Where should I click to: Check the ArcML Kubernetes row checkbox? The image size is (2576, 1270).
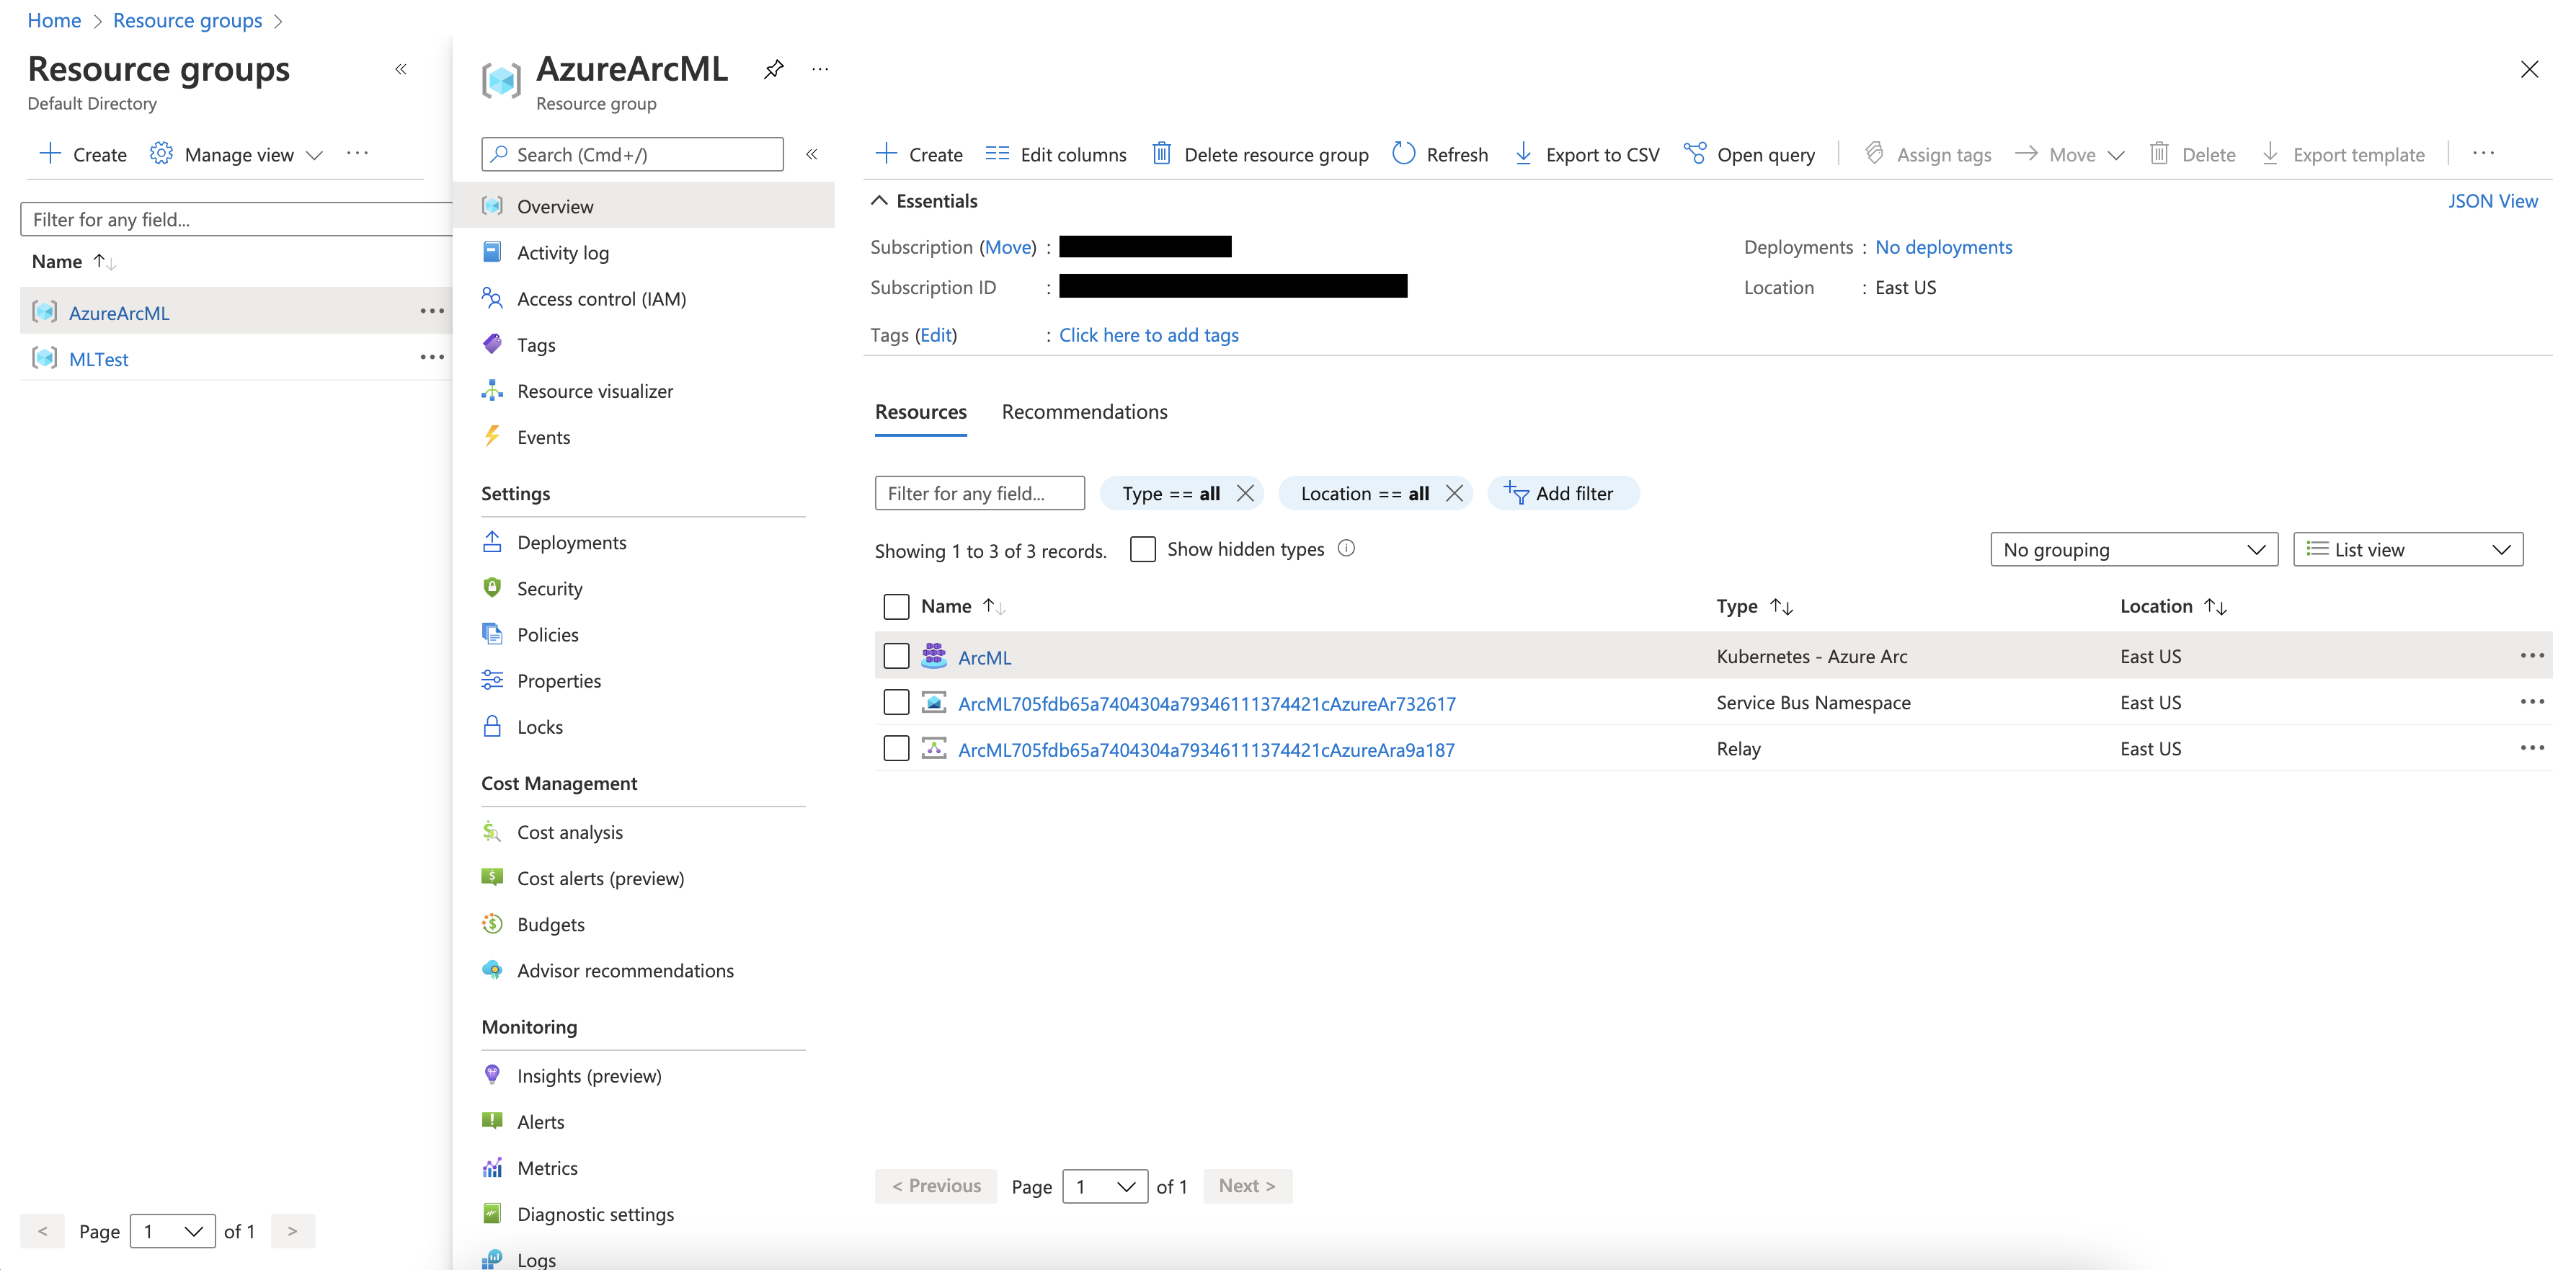pyautogui.click(x=896, y=656)
